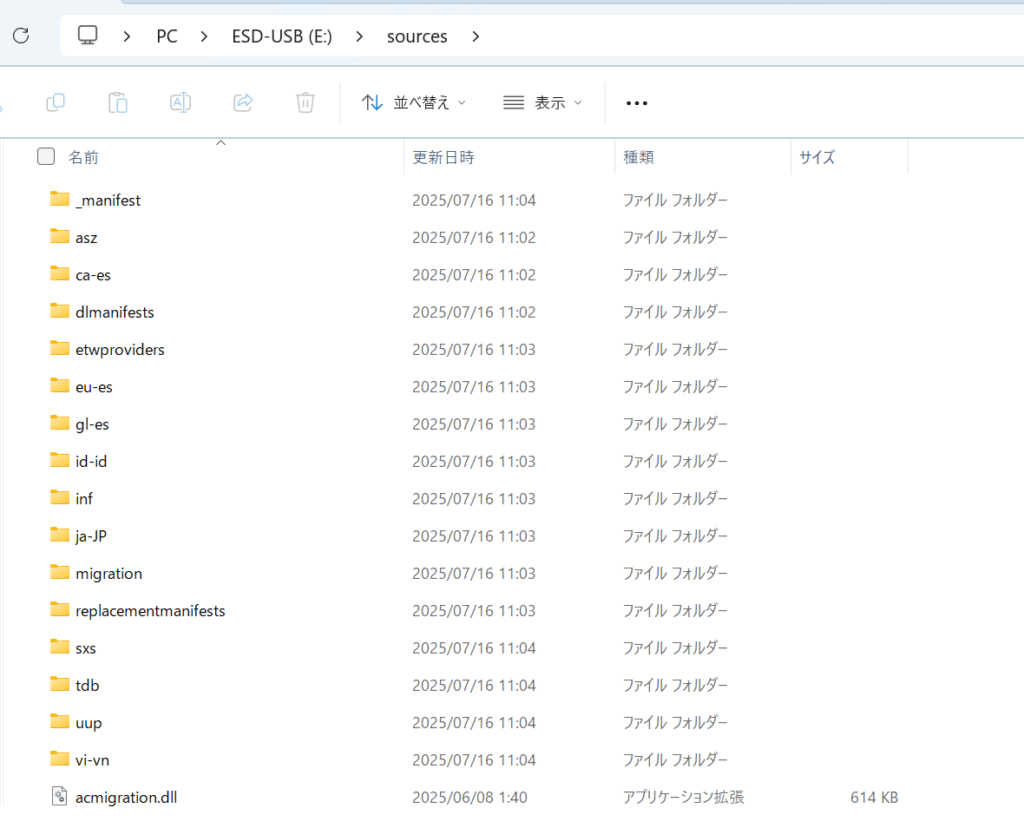Click the Copy icon in toolbar
The width and height of the screenshot is (1024, 828).
pos(56,102)
